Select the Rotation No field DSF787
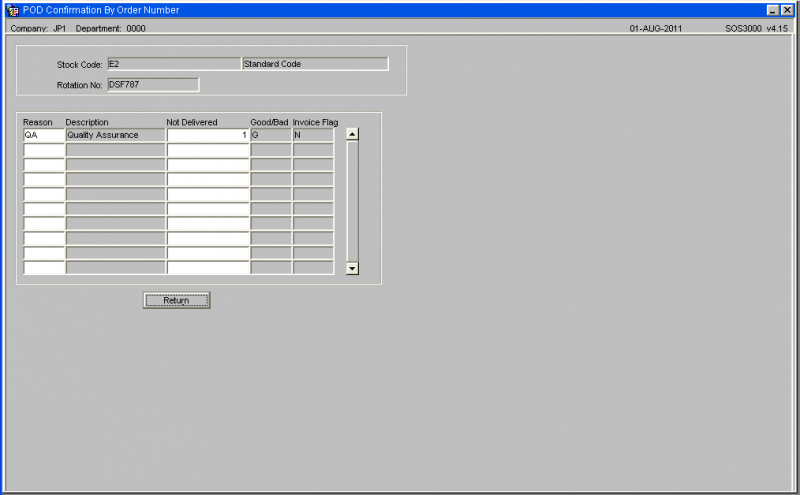 153,85
